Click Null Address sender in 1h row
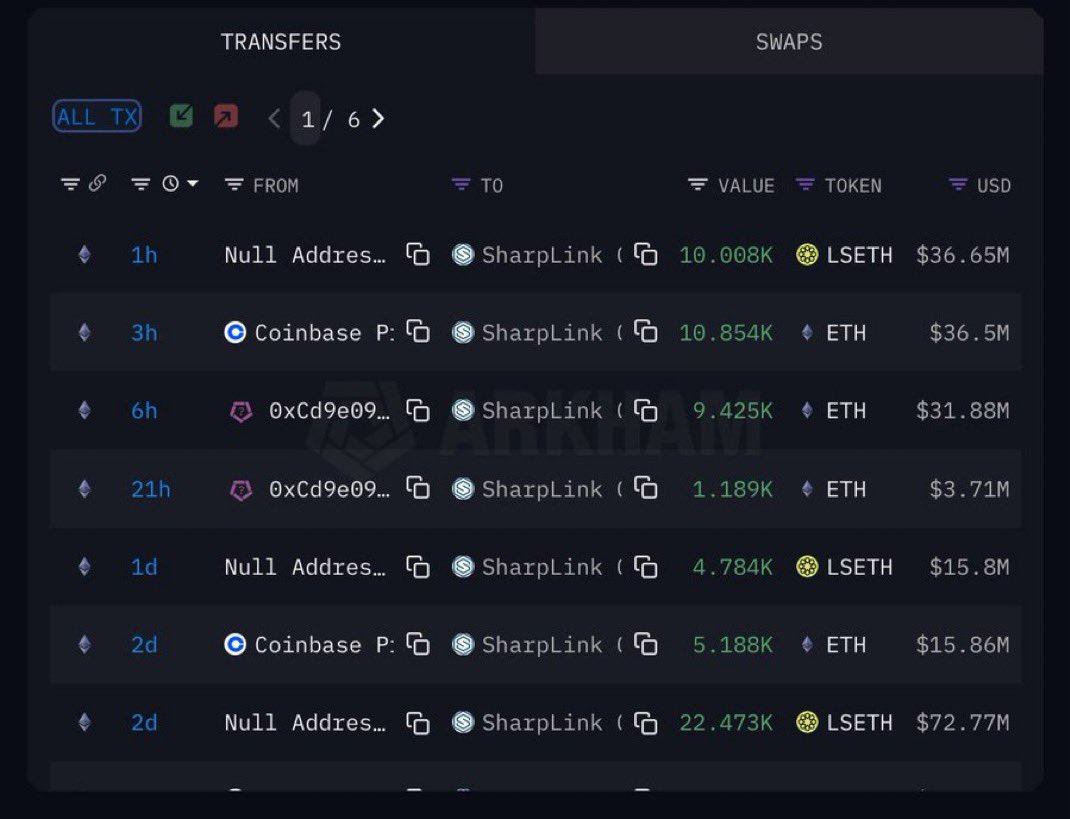The height and width of the screenshot is (819, 1070). pos(305,255)
